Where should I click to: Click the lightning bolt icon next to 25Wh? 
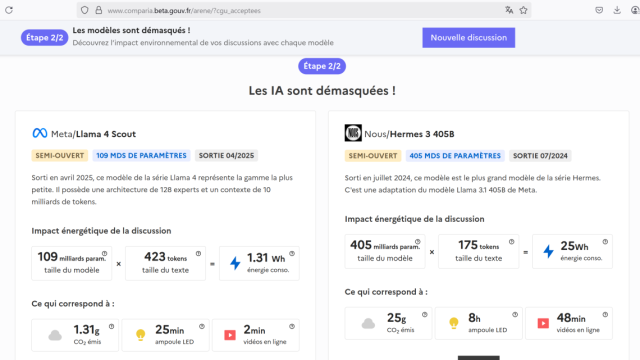549,251
